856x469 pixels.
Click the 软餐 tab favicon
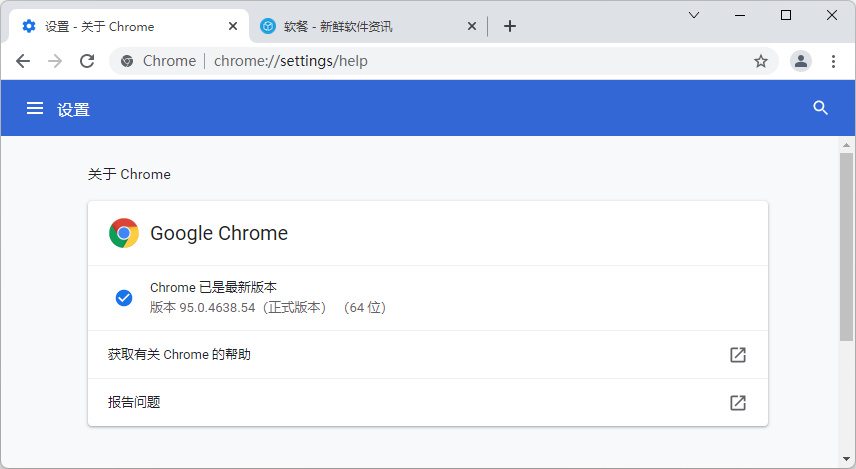(x=268, y=26)
